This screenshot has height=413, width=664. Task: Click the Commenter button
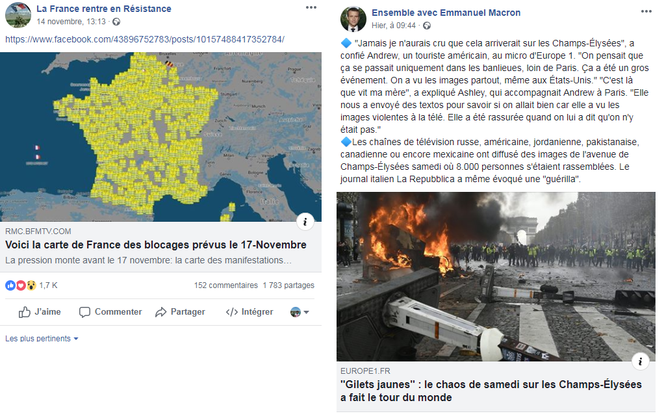tap(111, 312)
